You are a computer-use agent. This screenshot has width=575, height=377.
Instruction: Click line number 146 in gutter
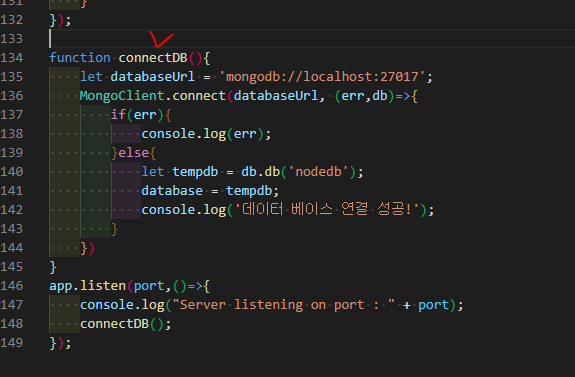click(12, 286)
